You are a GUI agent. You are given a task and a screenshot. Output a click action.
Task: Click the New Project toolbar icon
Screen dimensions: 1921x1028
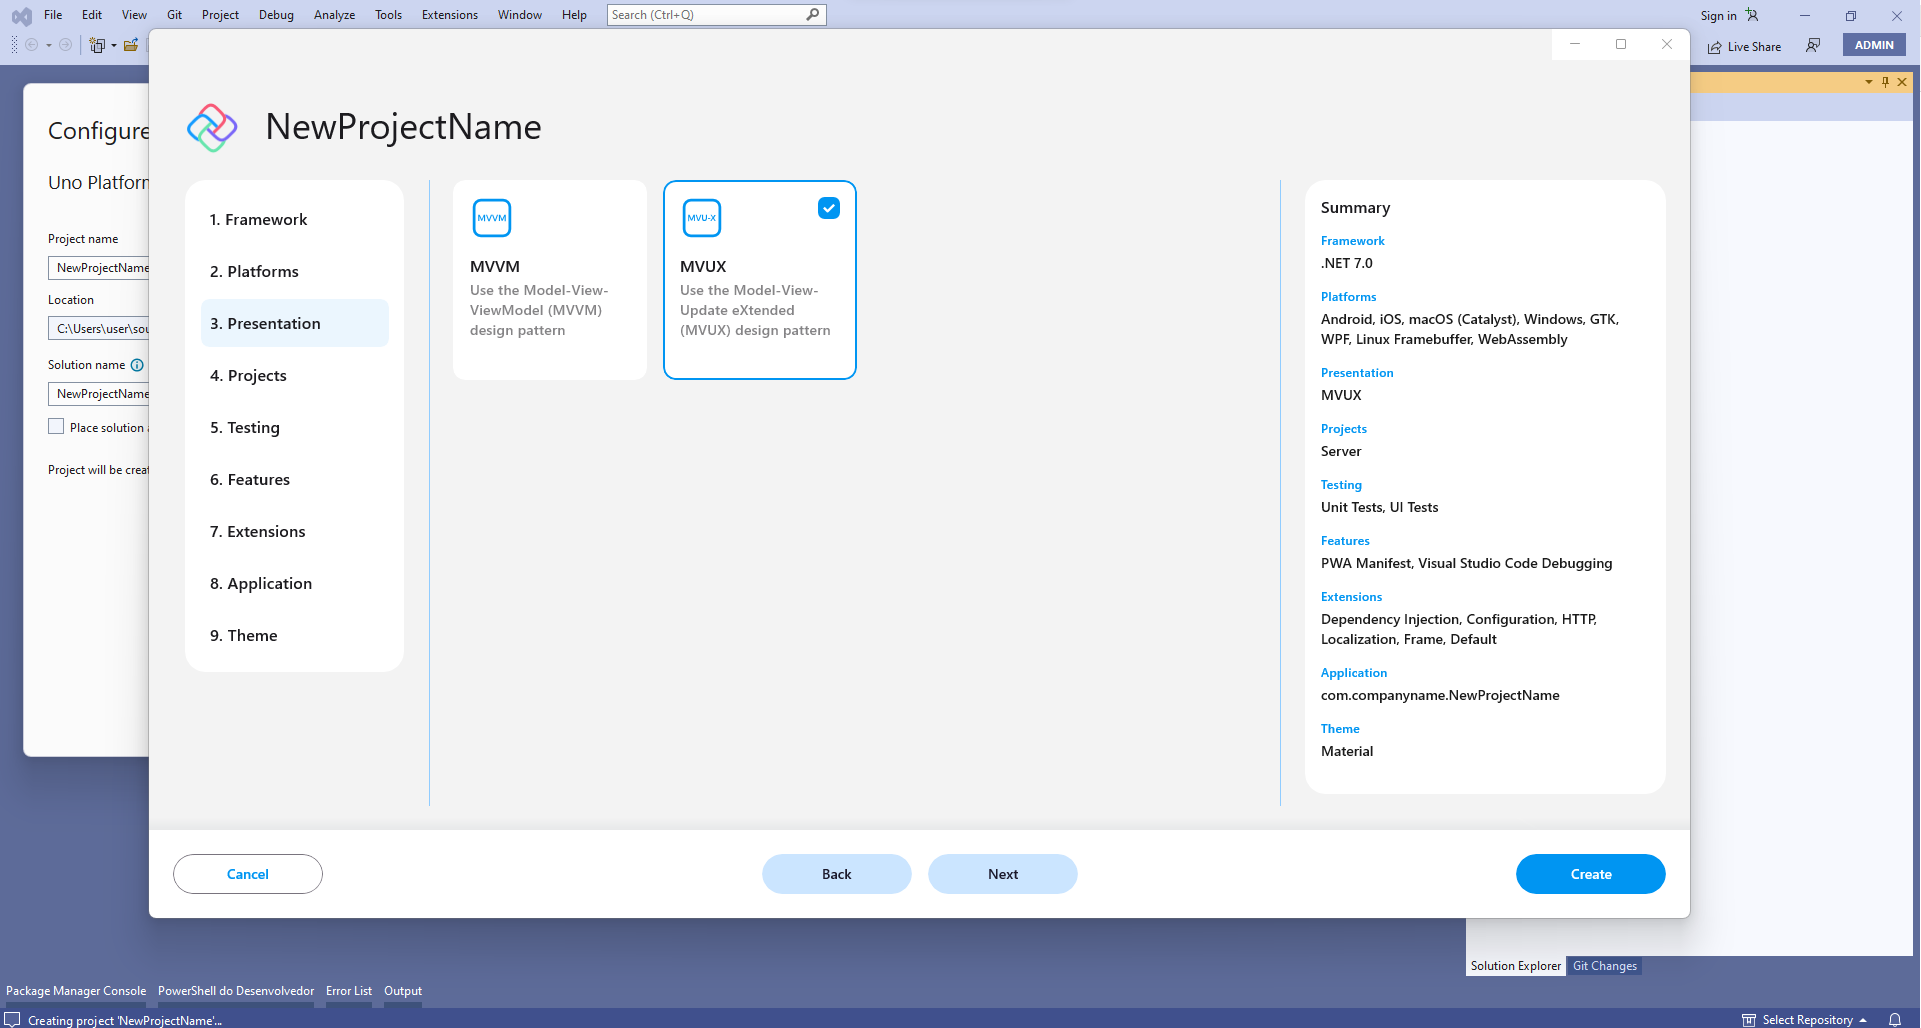point(96,44)
